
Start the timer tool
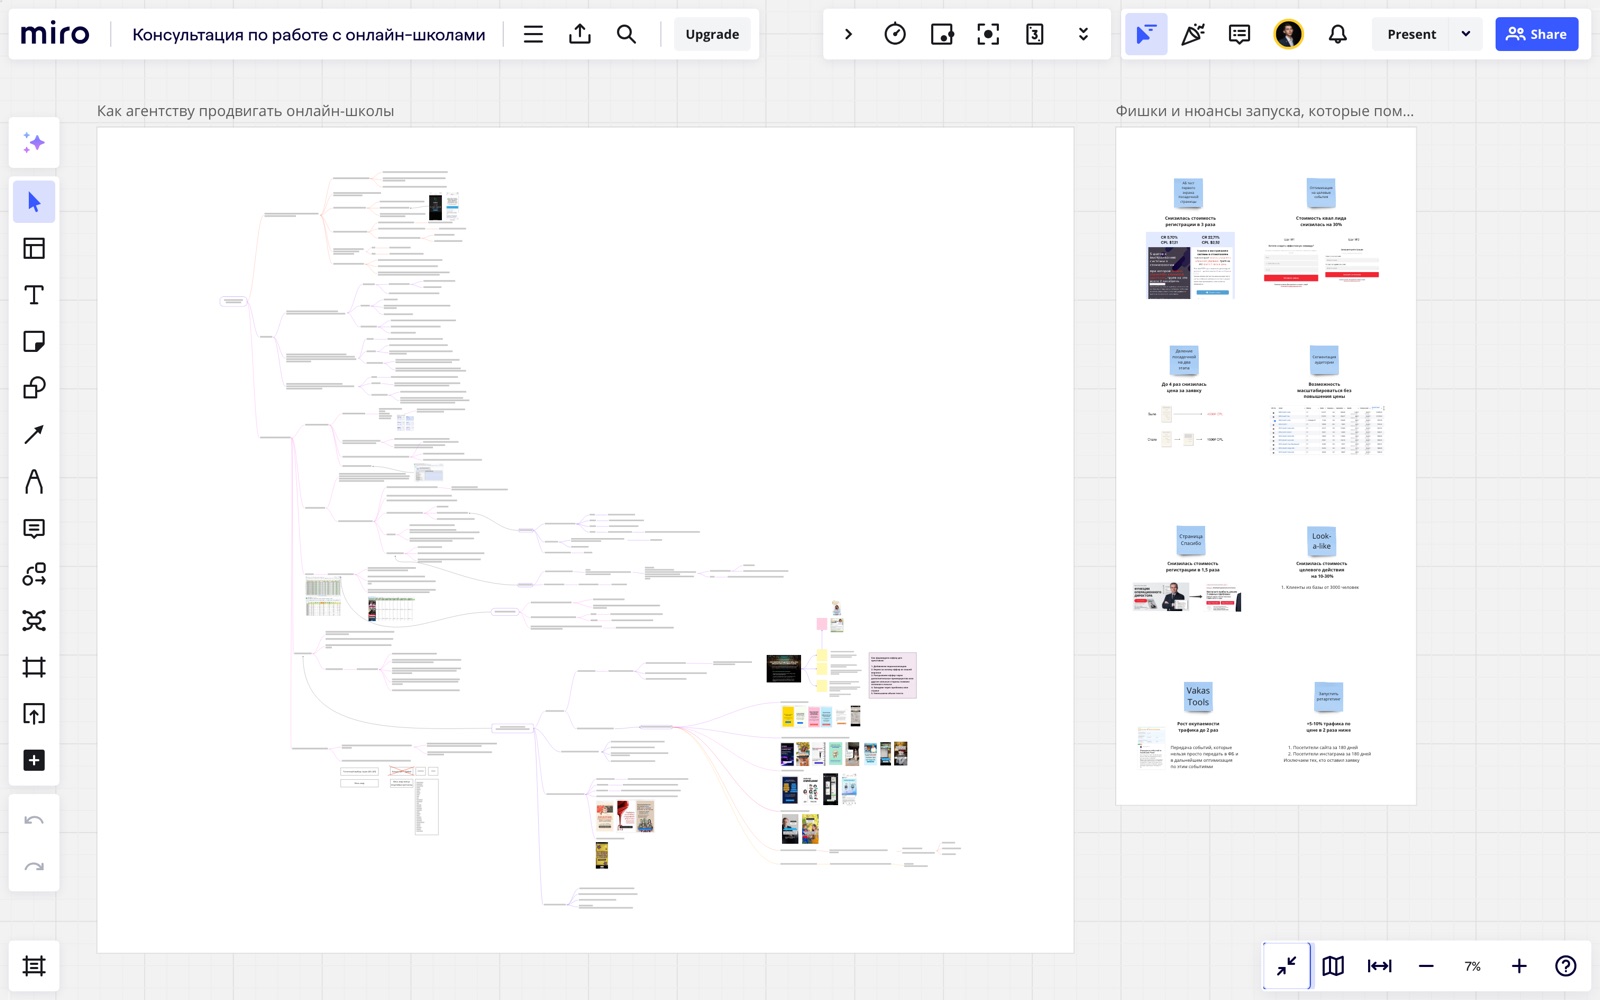(x=895, y=34)
